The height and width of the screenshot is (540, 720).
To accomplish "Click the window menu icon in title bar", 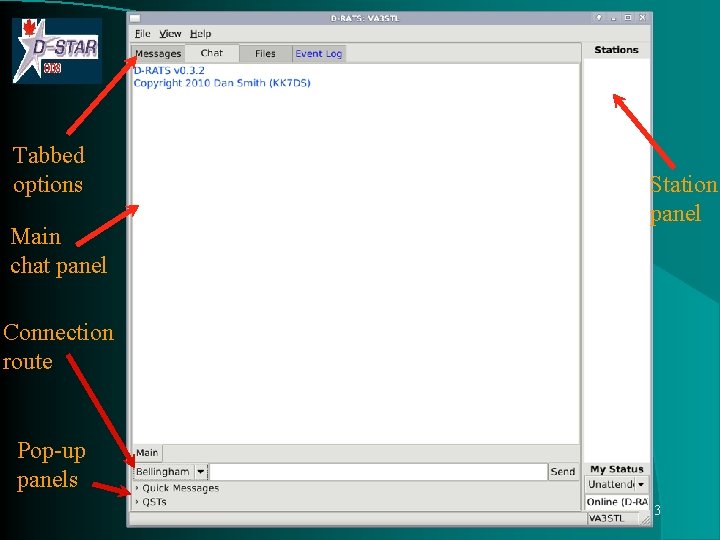I will (x=135, y=18).
